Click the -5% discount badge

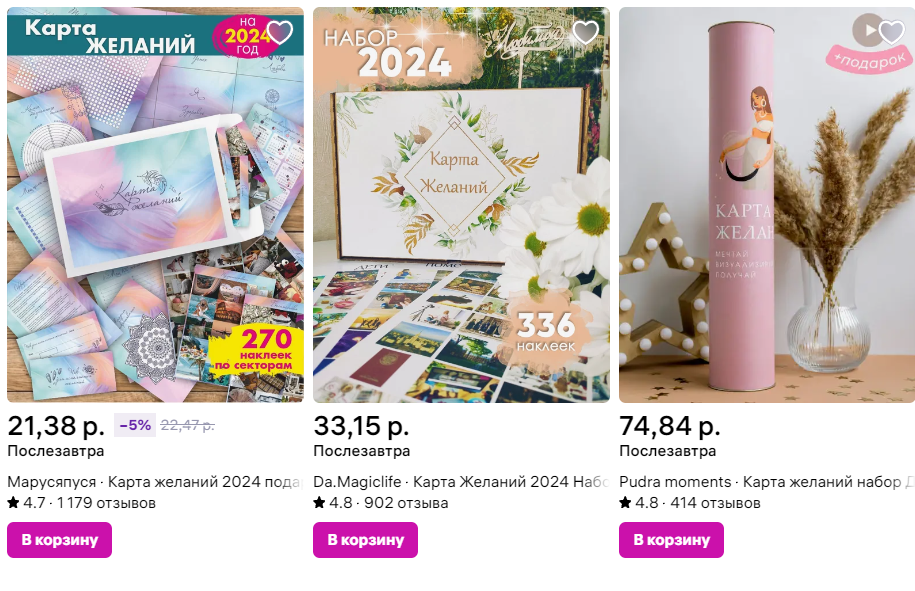[135, 425]
